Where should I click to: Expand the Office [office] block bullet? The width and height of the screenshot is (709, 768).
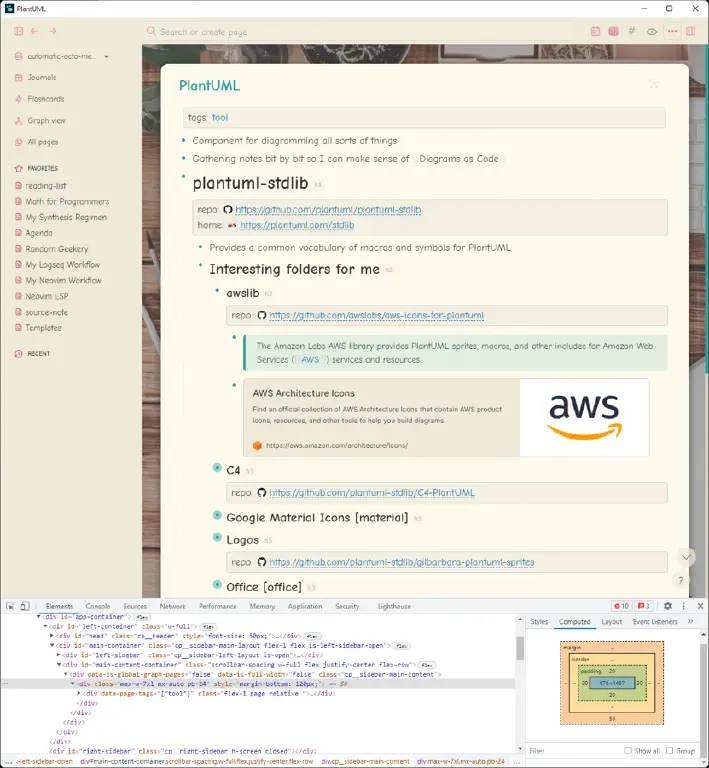(x=217, y=584)
